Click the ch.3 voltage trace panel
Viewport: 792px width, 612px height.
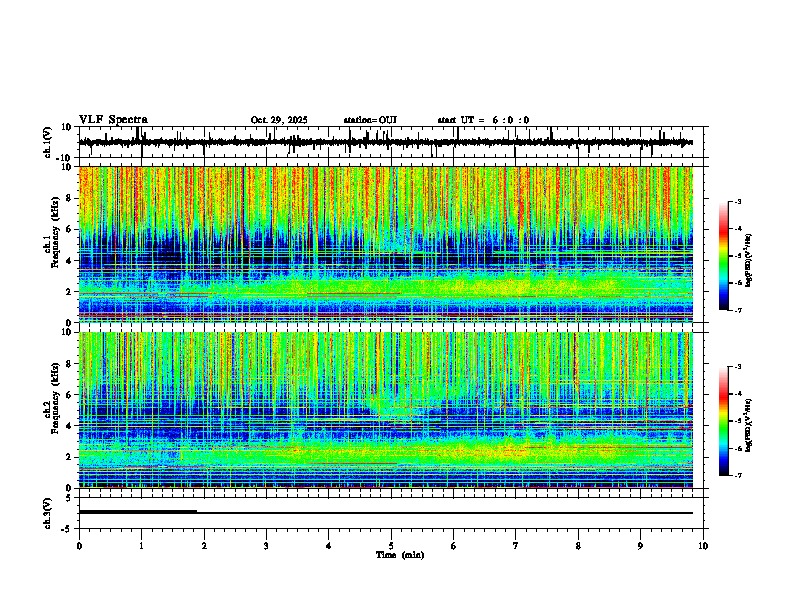coord(393,513)
